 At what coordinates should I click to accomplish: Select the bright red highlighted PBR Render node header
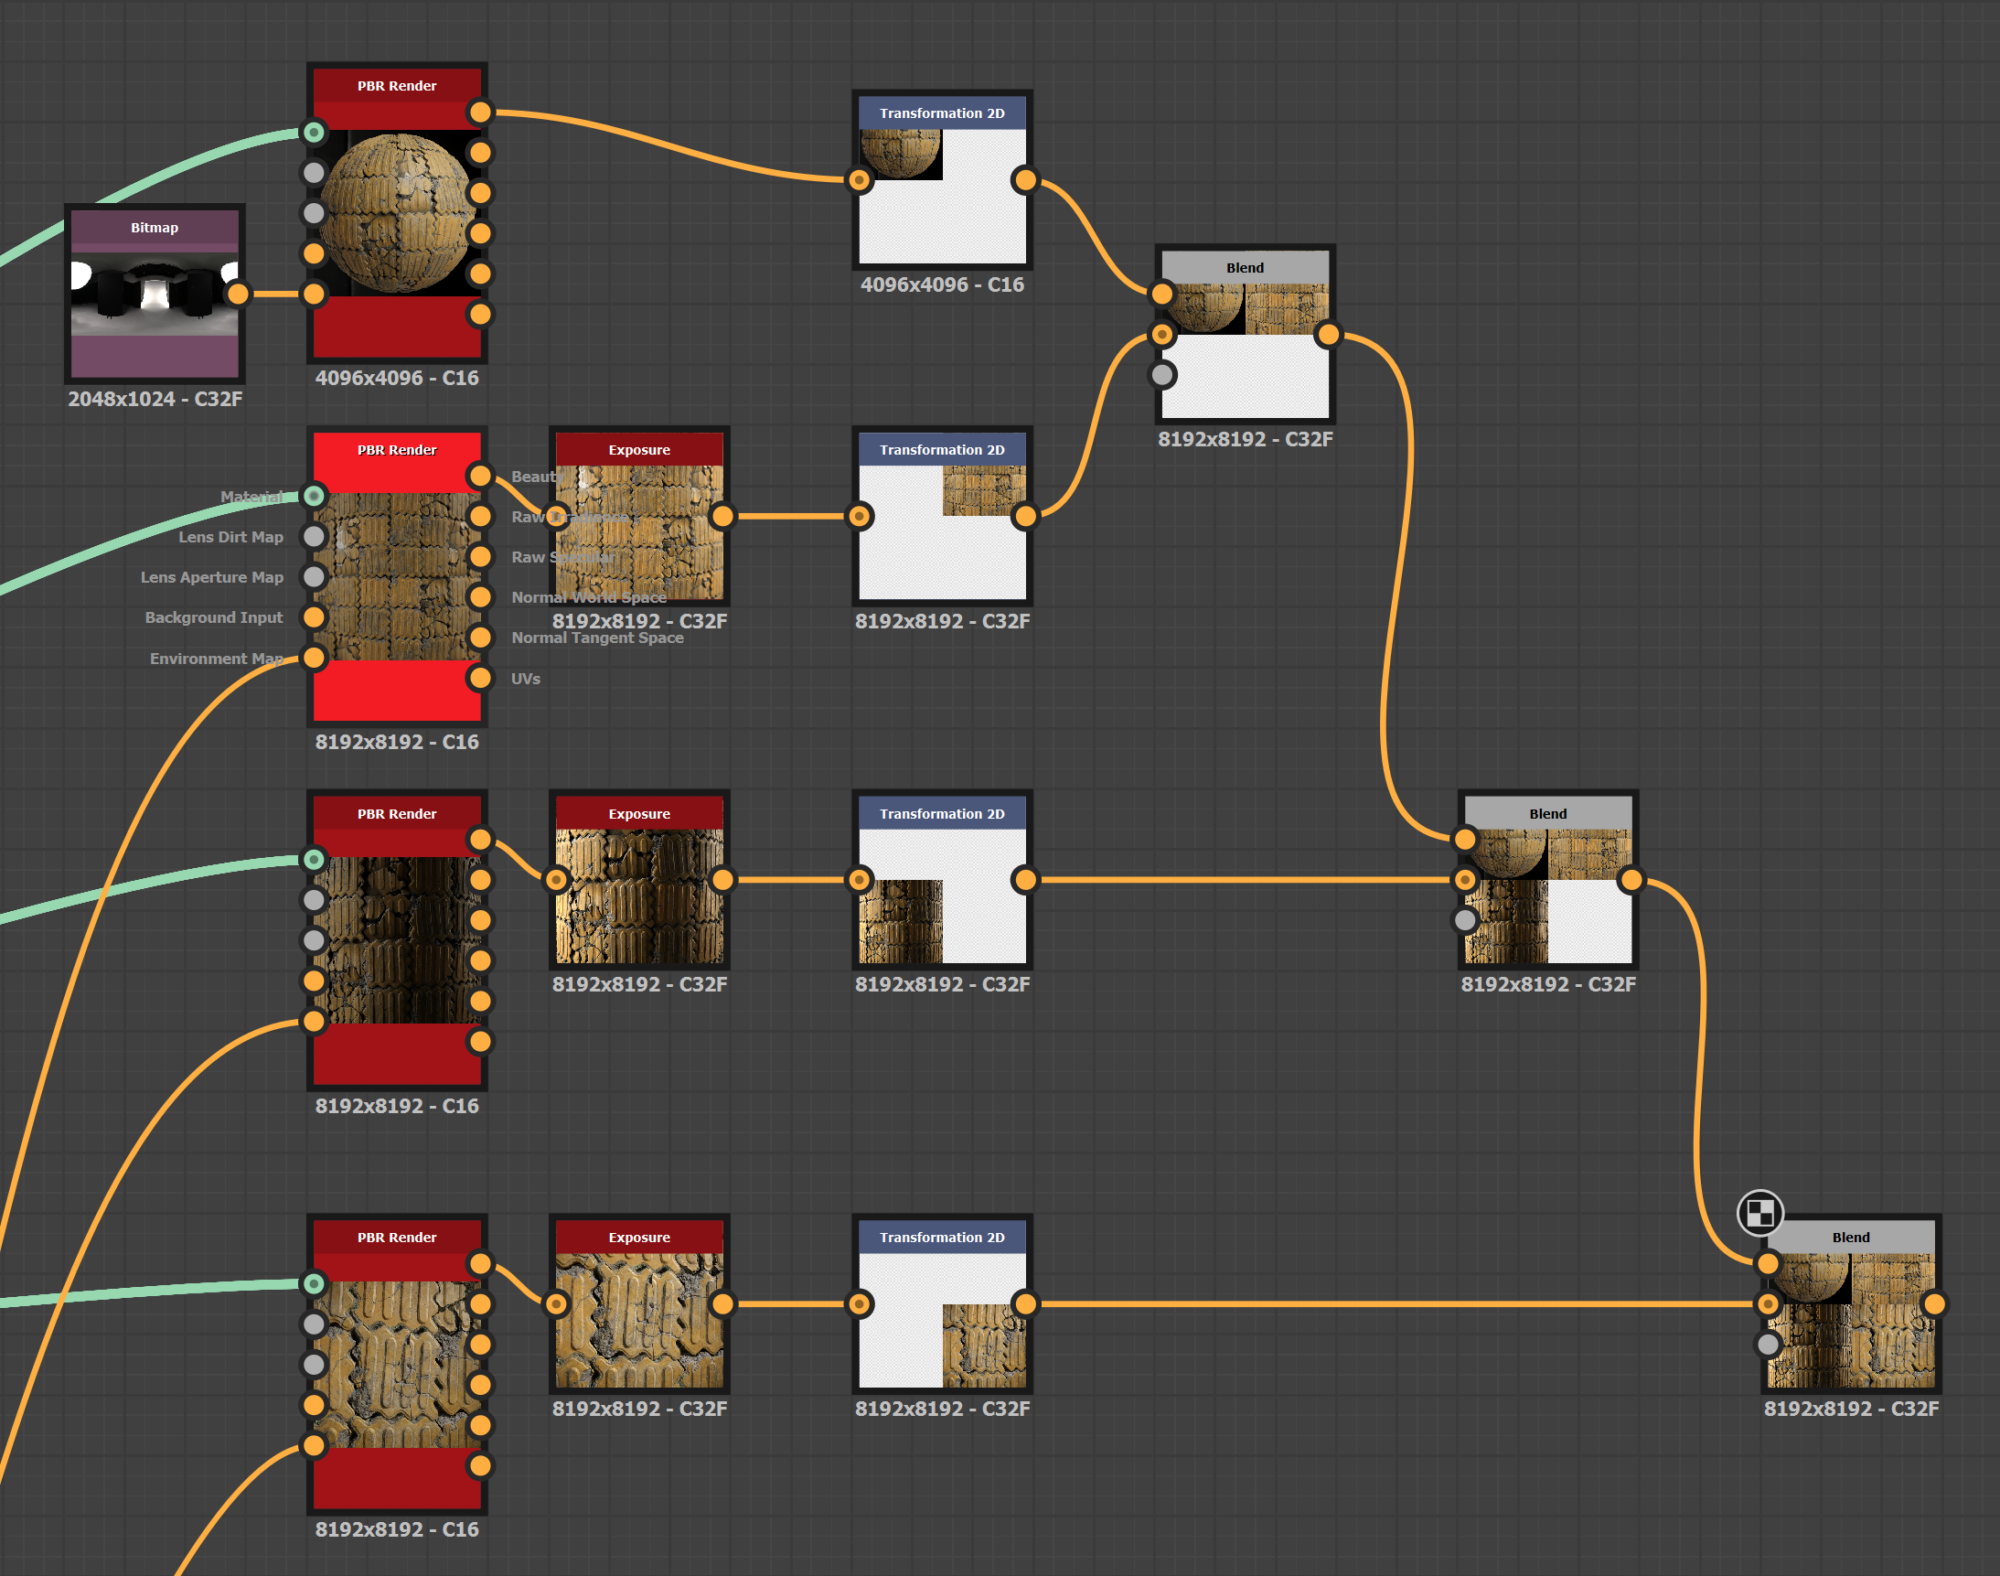pyautogui.click(x=396, y=450)
